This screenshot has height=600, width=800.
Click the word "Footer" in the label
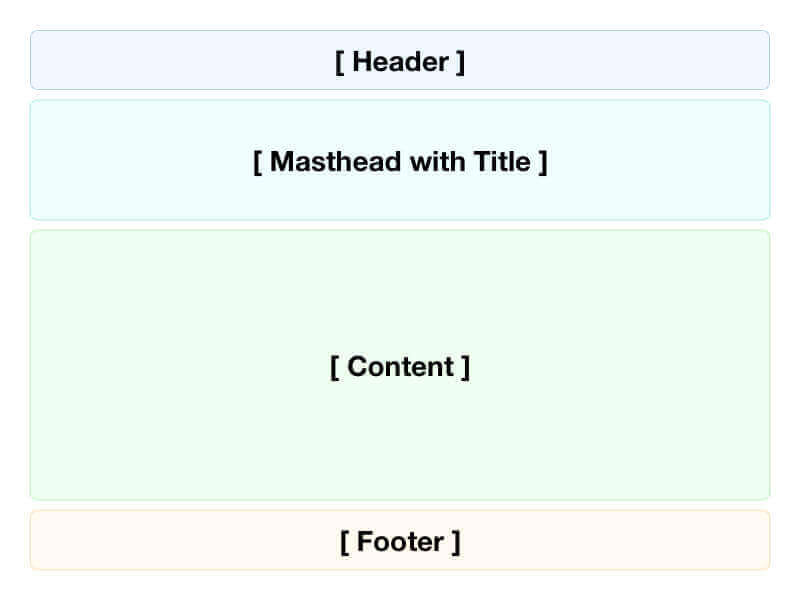[x=400, y=542]
